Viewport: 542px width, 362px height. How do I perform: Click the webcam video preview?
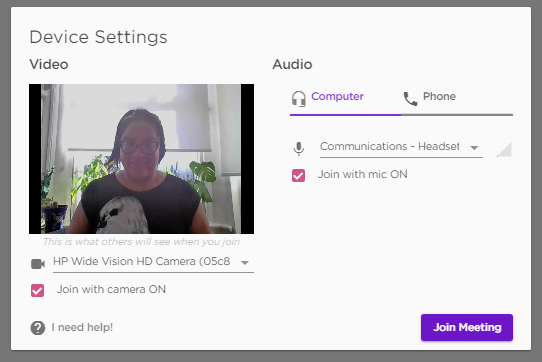coord(141,159)
